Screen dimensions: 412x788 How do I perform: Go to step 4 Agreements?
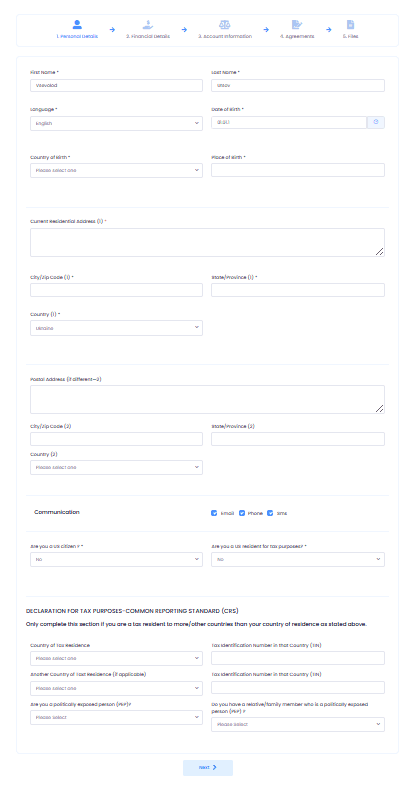click(297, 36)
